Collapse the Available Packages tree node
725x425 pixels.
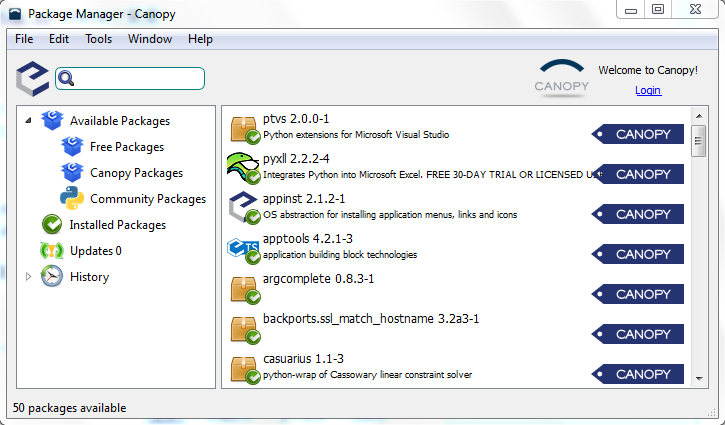(28, 121)
